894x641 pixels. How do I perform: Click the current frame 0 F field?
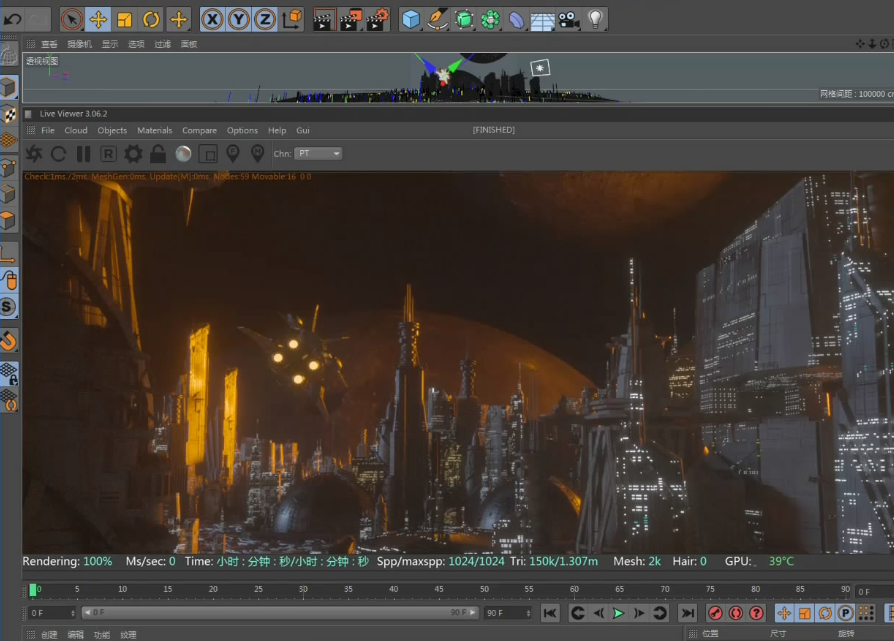click(52, 613)
